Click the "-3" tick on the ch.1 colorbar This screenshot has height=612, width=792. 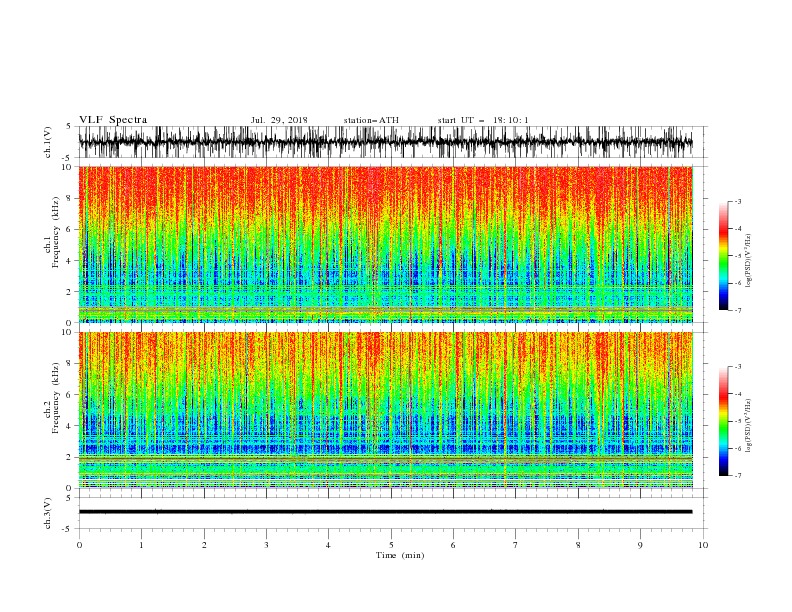pyautogui.click(x=737, y=201)
